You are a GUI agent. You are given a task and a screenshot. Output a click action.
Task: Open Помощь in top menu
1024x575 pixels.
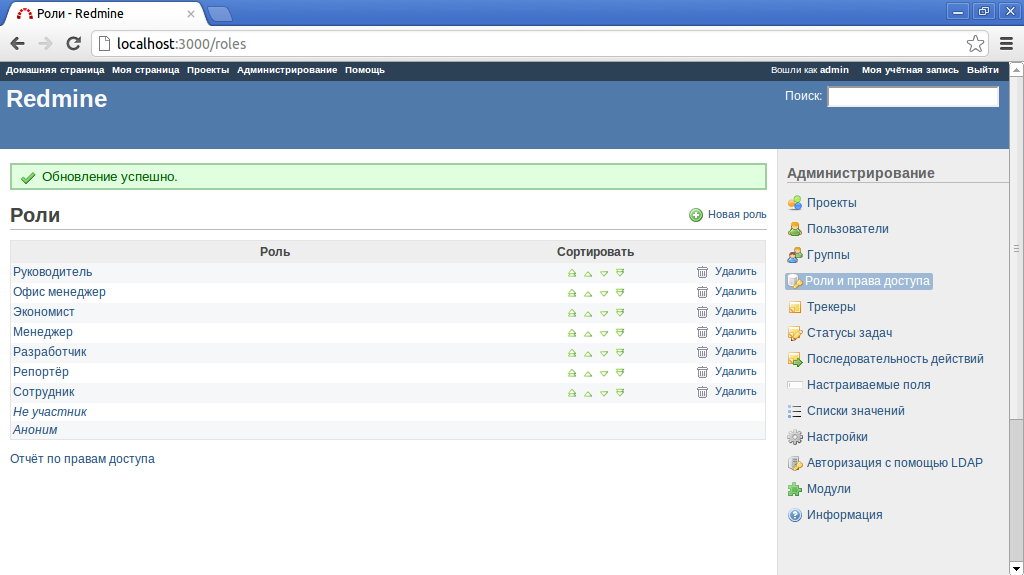tap(365, 70)
